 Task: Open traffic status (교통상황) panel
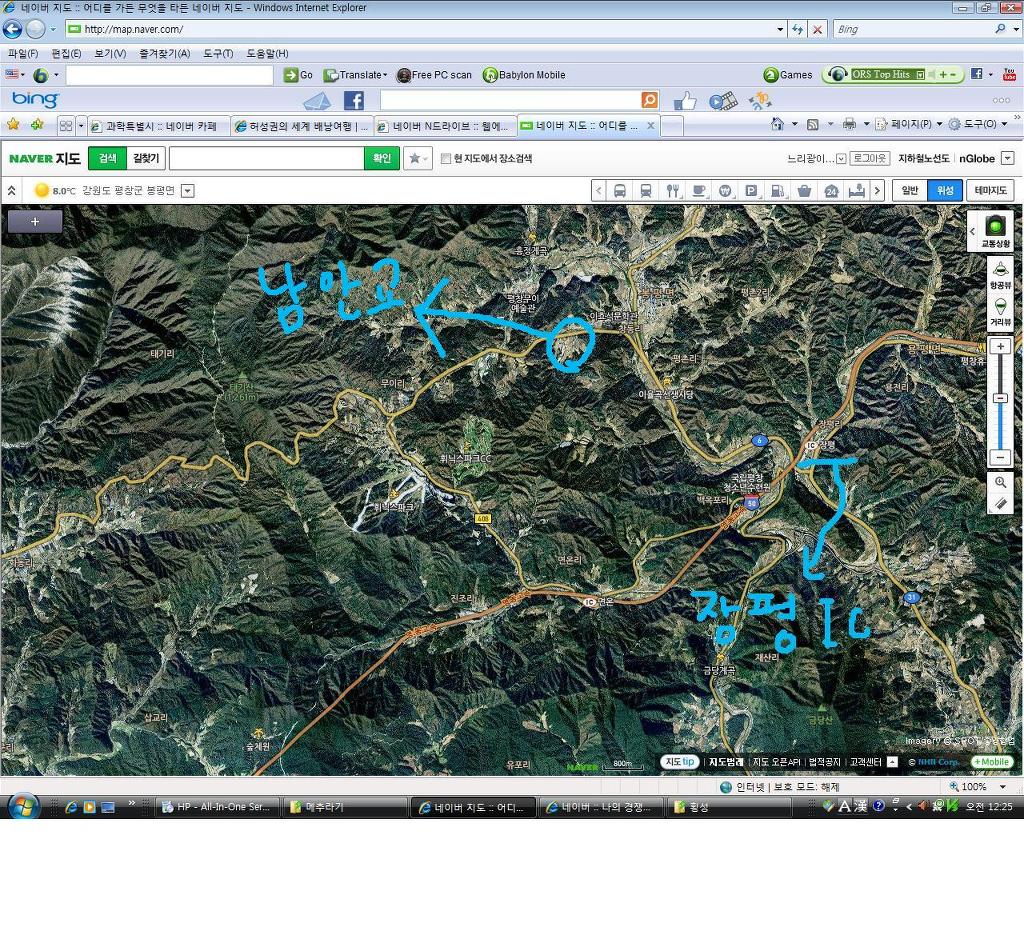[x=995, y=231]
